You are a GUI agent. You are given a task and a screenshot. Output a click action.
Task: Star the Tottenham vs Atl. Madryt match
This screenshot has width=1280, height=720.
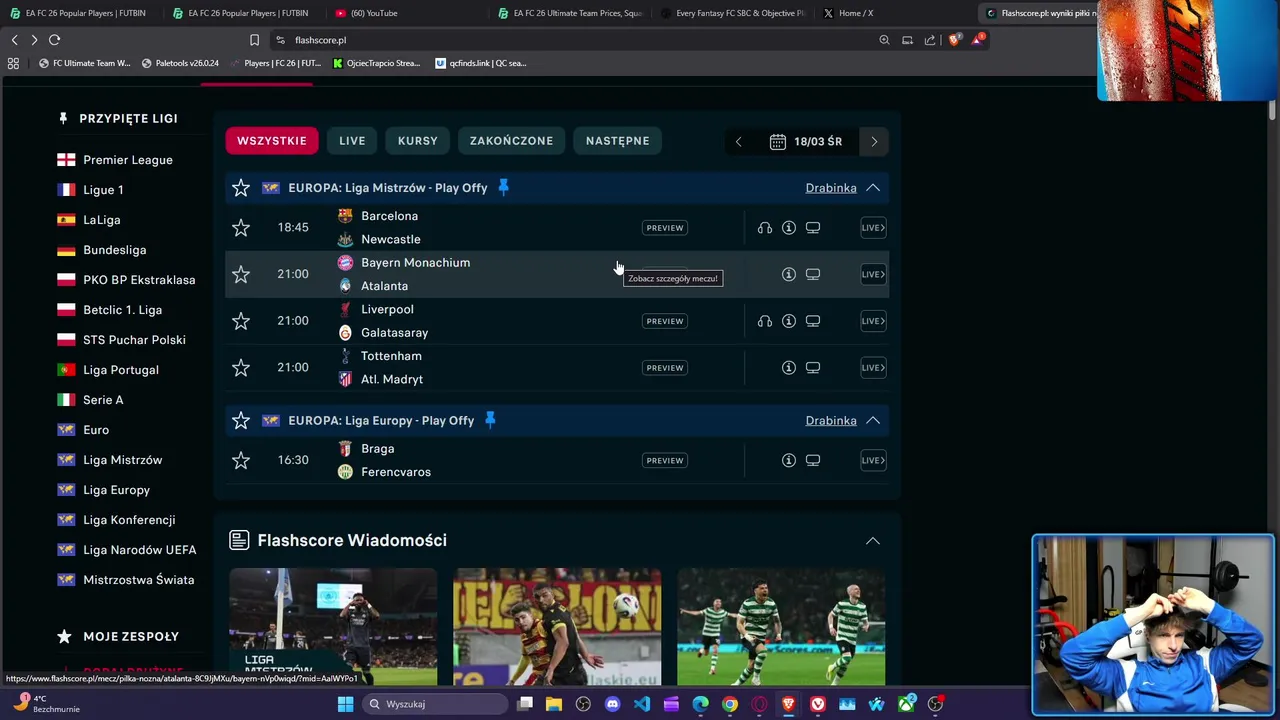point(241,368)
